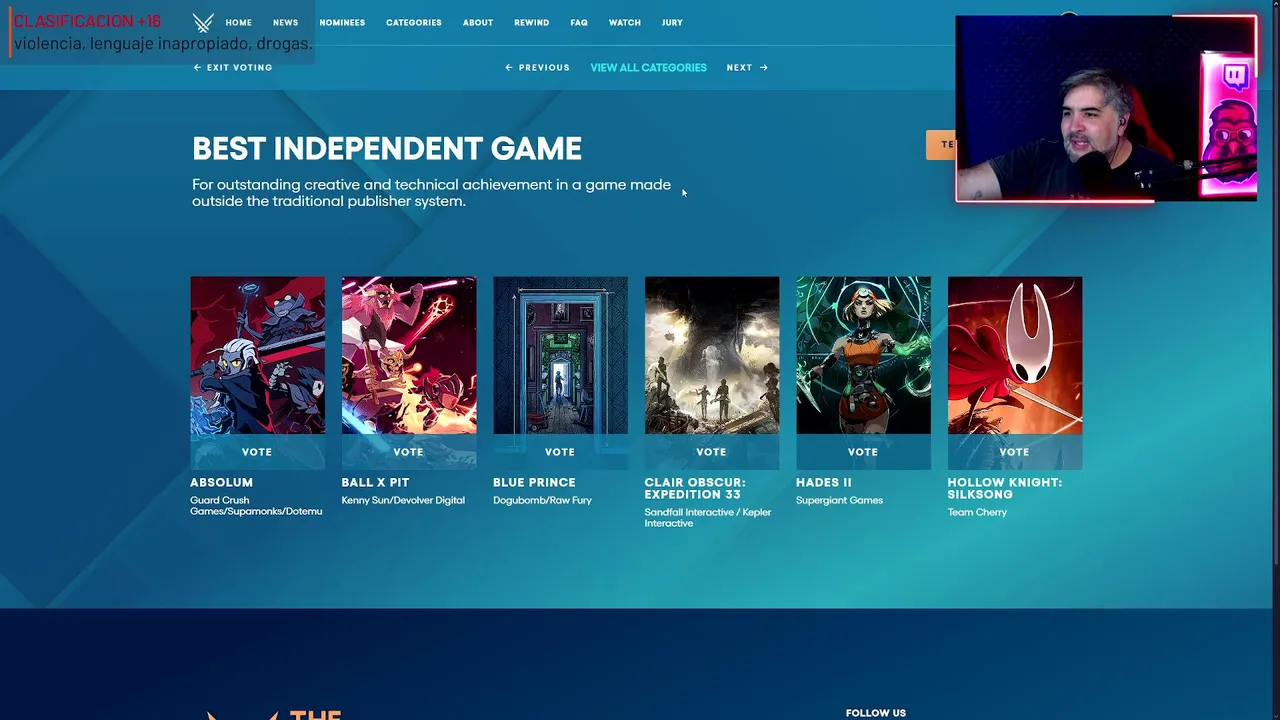Click The Game Awards logo icon
Screen dimensions: 1280x720
click(203, 22)
